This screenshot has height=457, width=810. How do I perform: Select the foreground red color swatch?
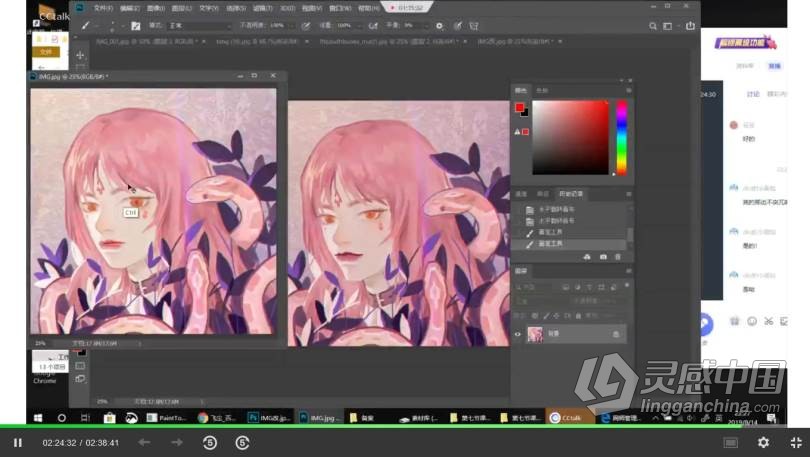(519, 107)
